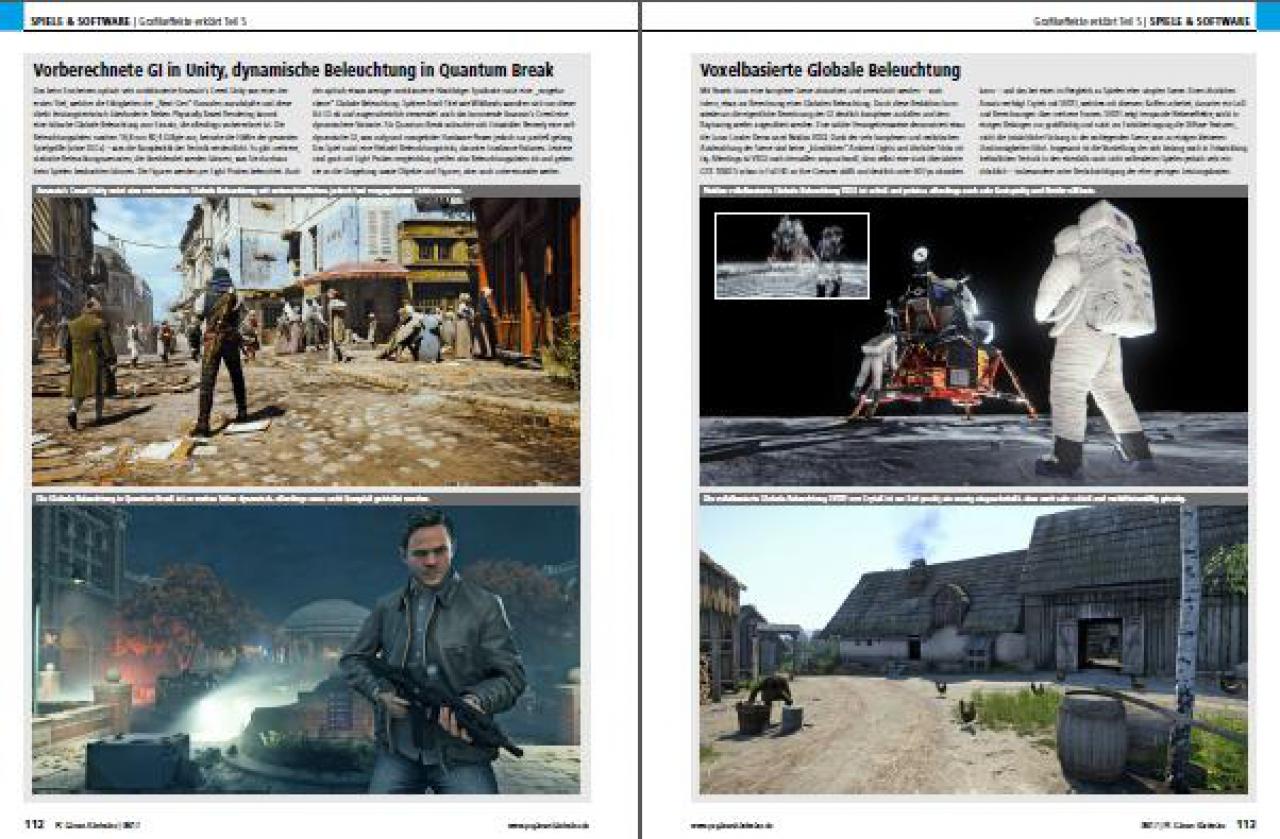1280x839 pixels.
Task: Click second text column under the Voxelbasierte heading
Action: click(1113, 132)
